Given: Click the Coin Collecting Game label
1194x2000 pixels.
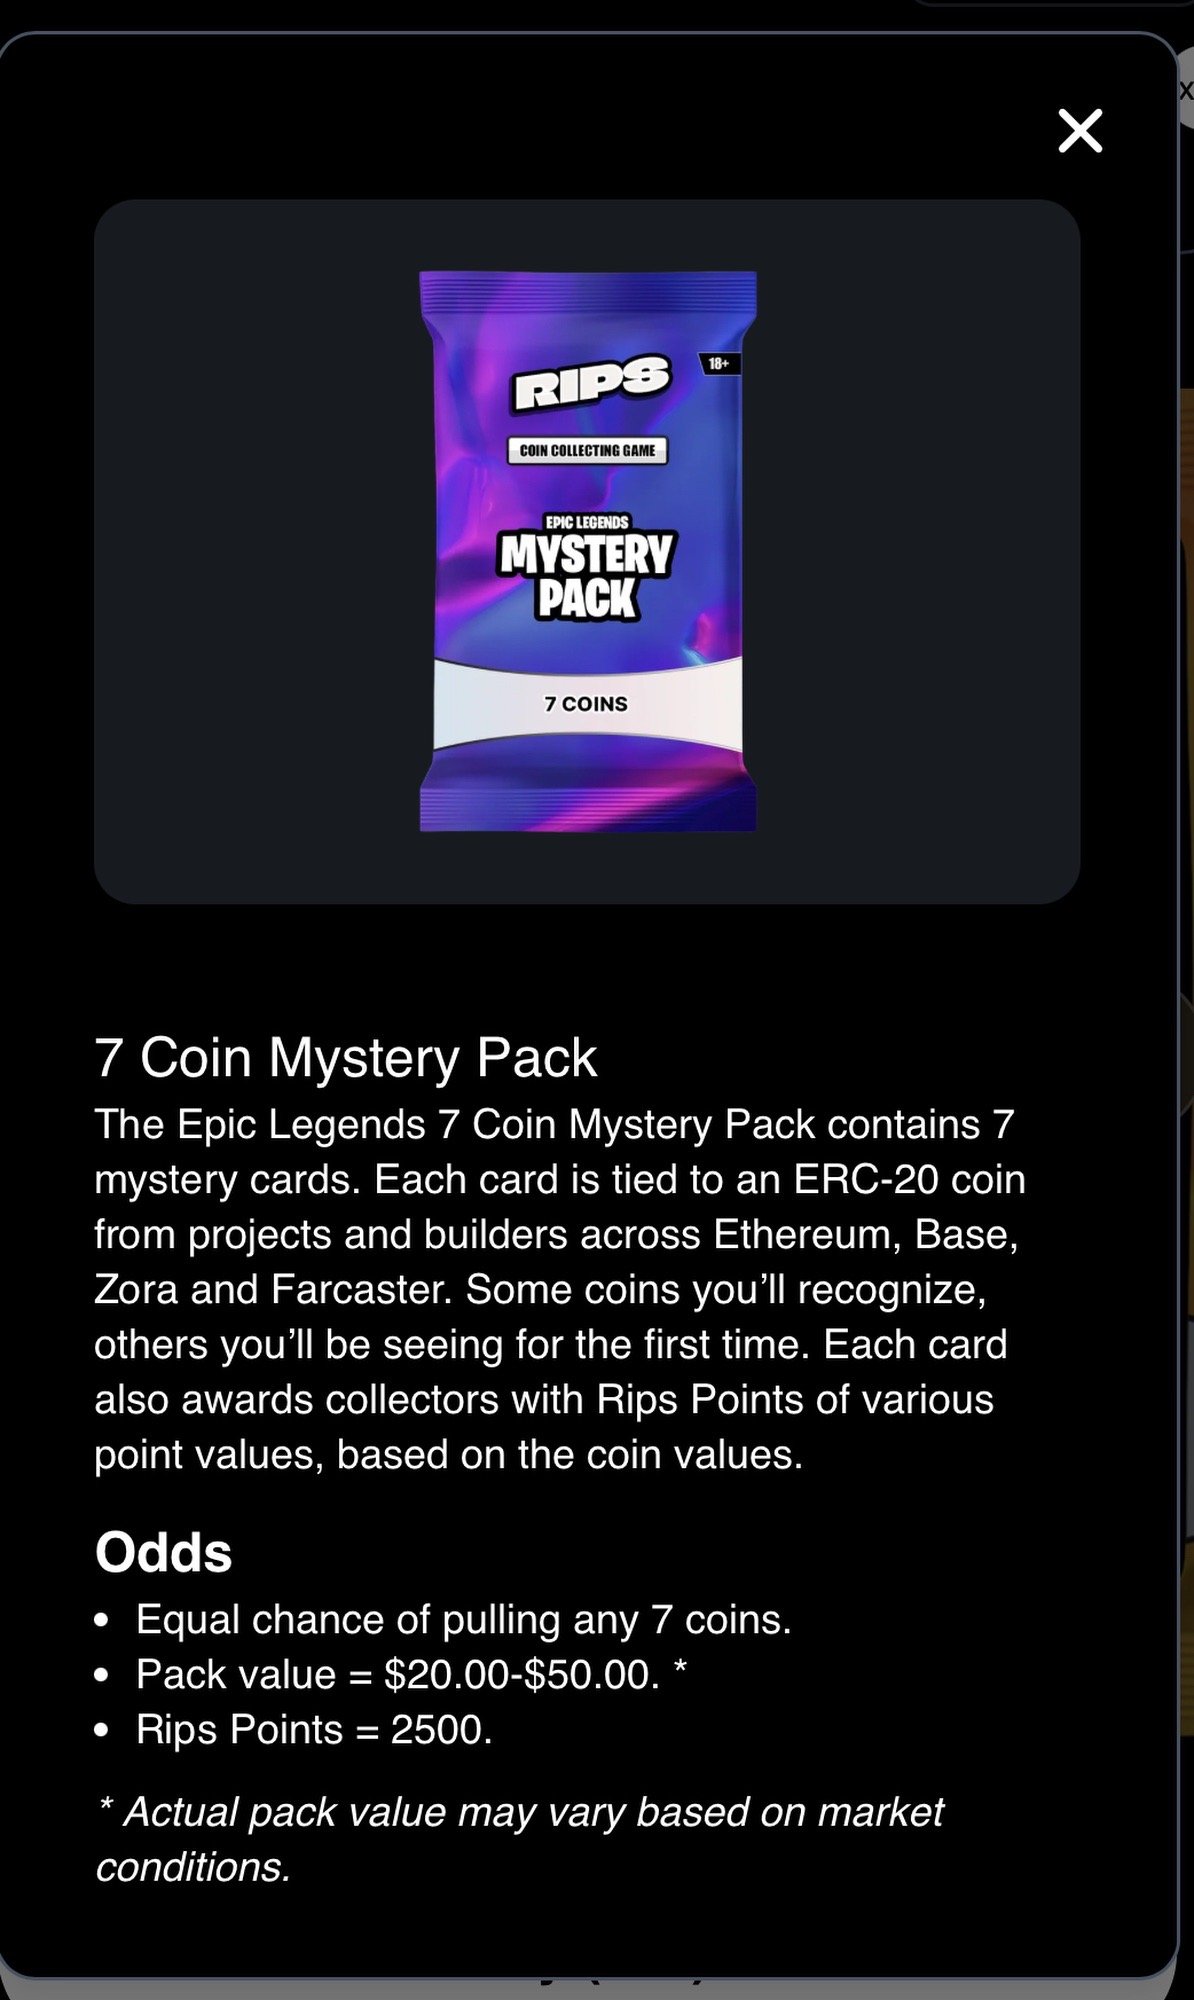Looking at the screenshot, I should pyautogui.click(x=587, y=451).
